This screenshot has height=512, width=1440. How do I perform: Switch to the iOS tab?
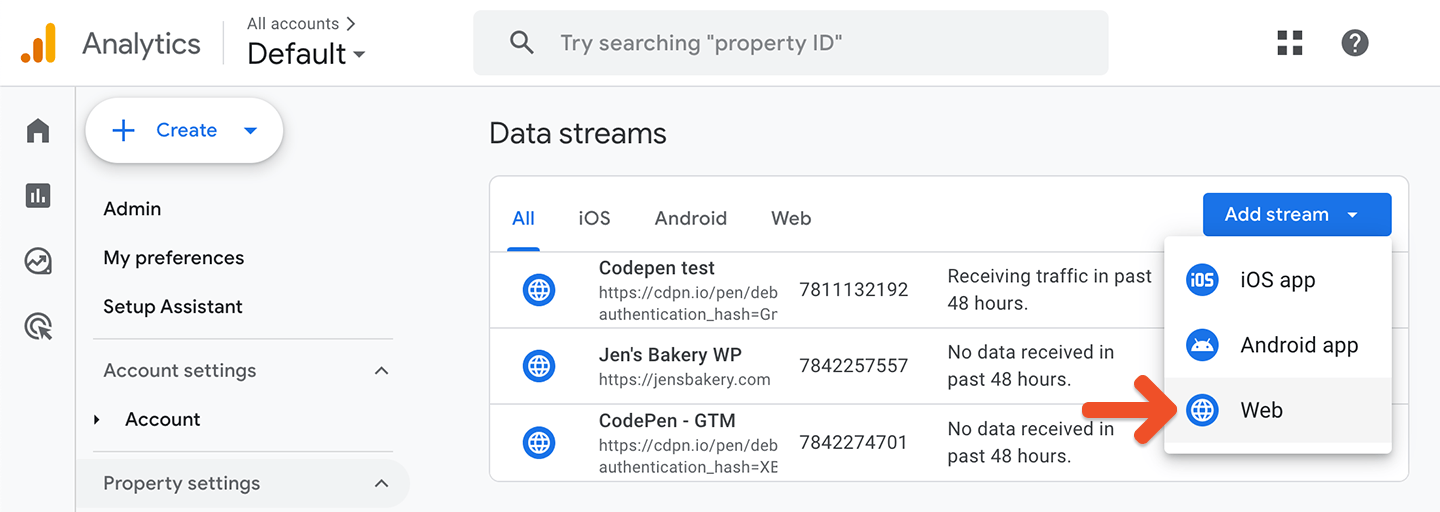pos(594,218)
